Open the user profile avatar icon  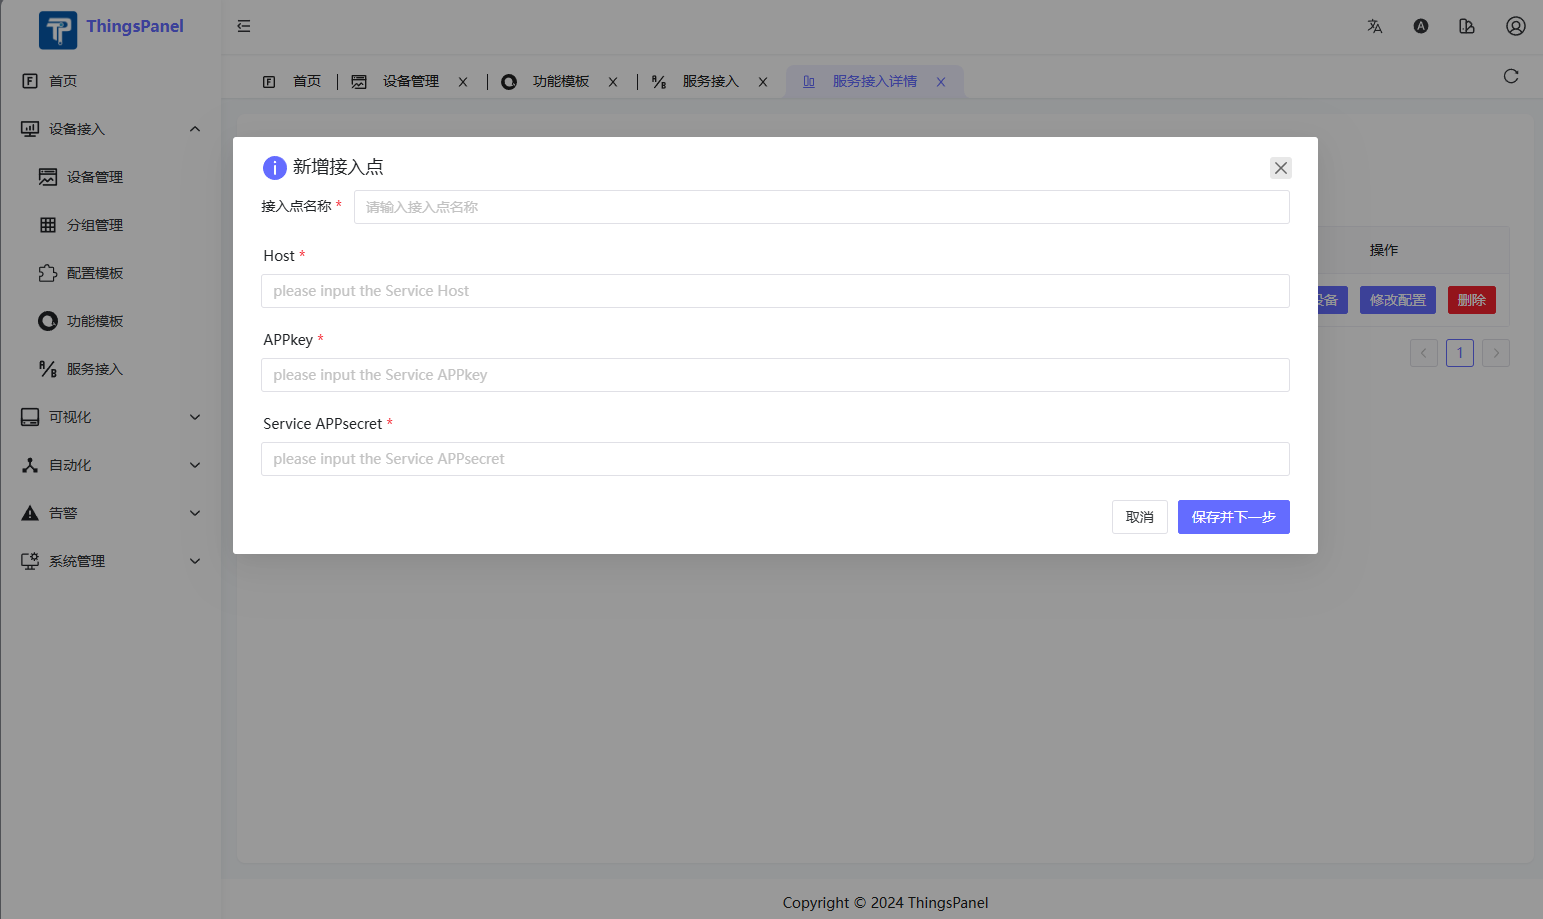click(1515, 26)
